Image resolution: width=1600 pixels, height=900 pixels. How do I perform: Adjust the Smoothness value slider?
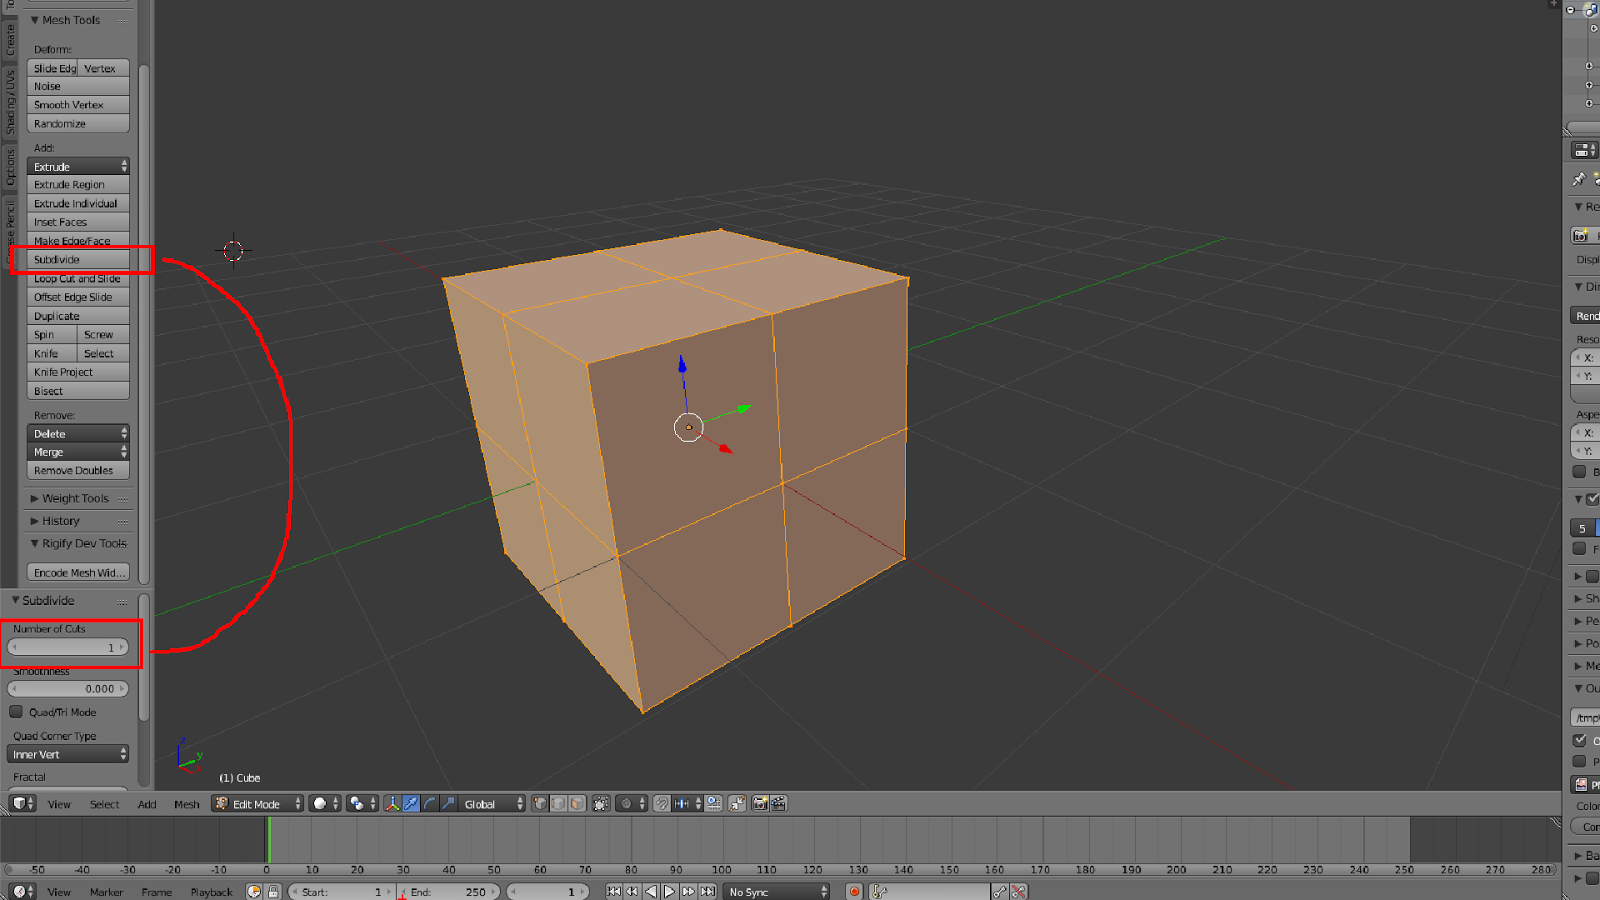67,688
